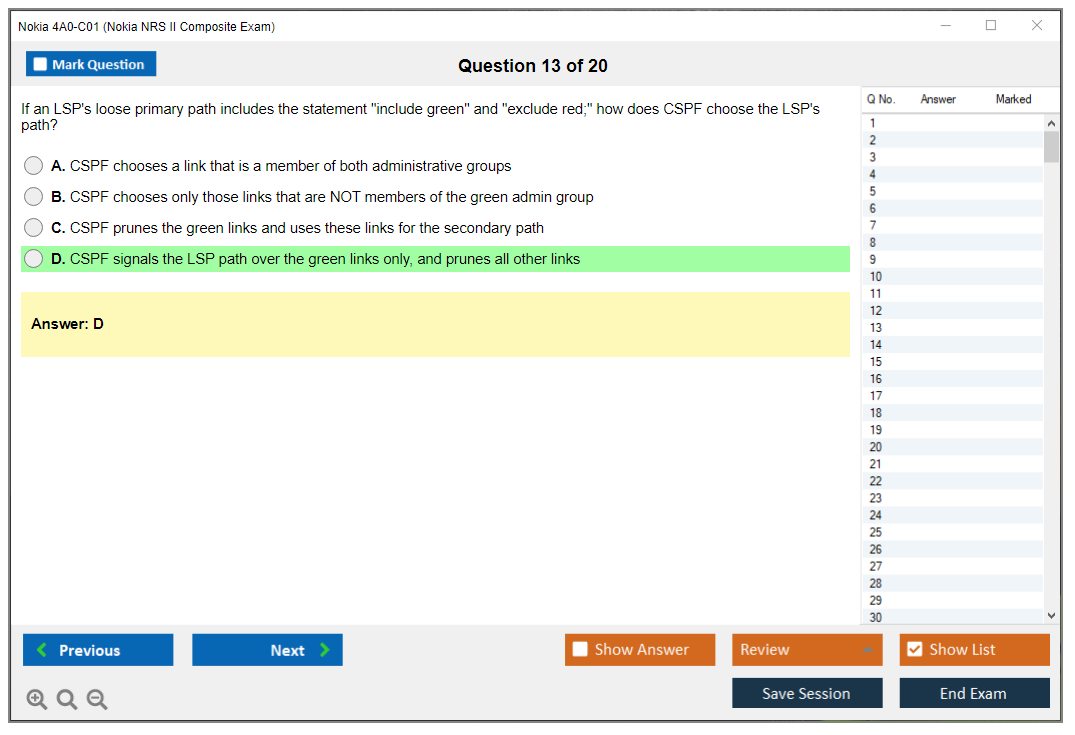Open the Review dropdown menu
Viewport: 1075px width, 735px height.
(x=807, y=650)
